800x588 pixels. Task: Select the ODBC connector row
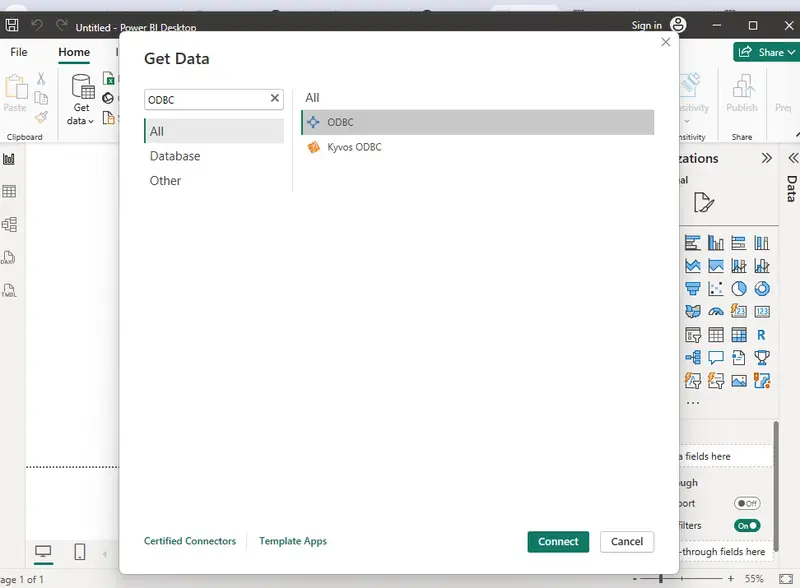[478, 122]
